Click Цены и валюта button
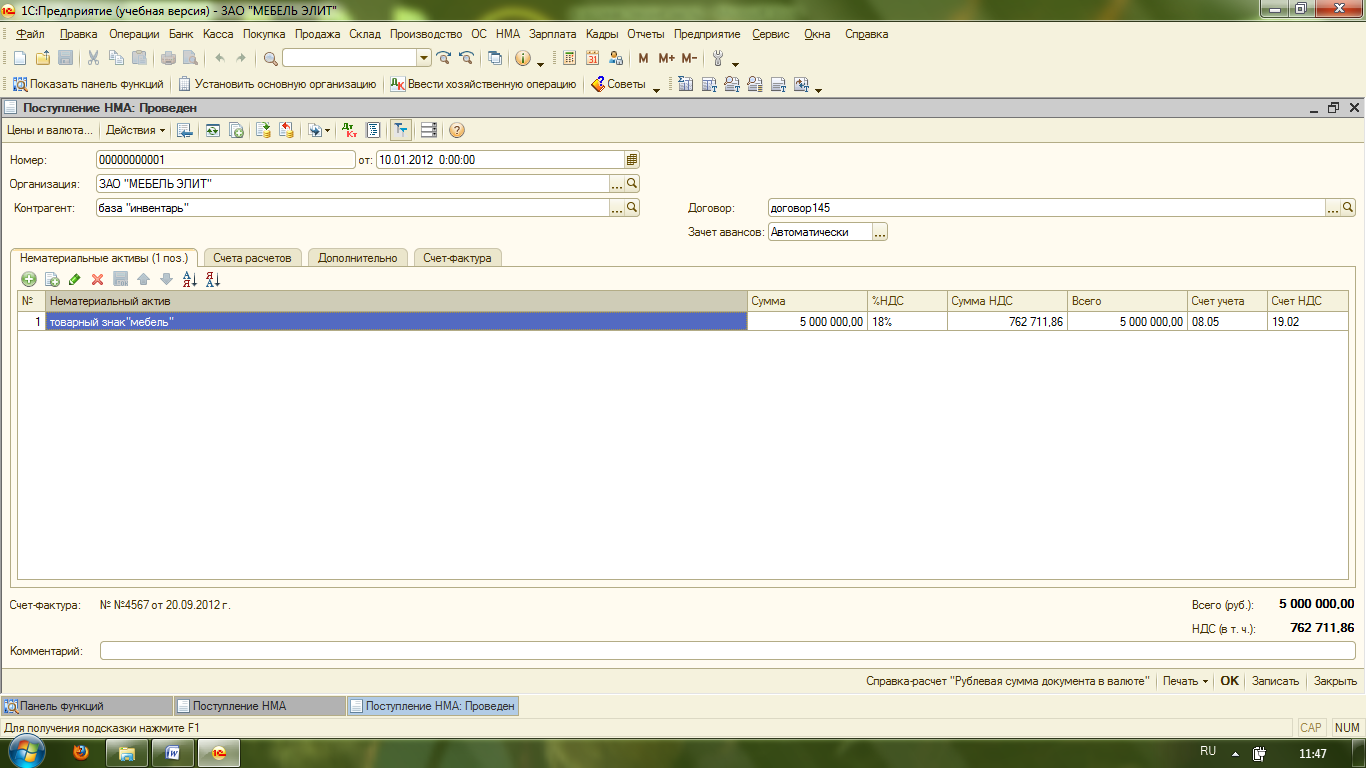This screenshot has height=768, width=1366. (49, 130)
